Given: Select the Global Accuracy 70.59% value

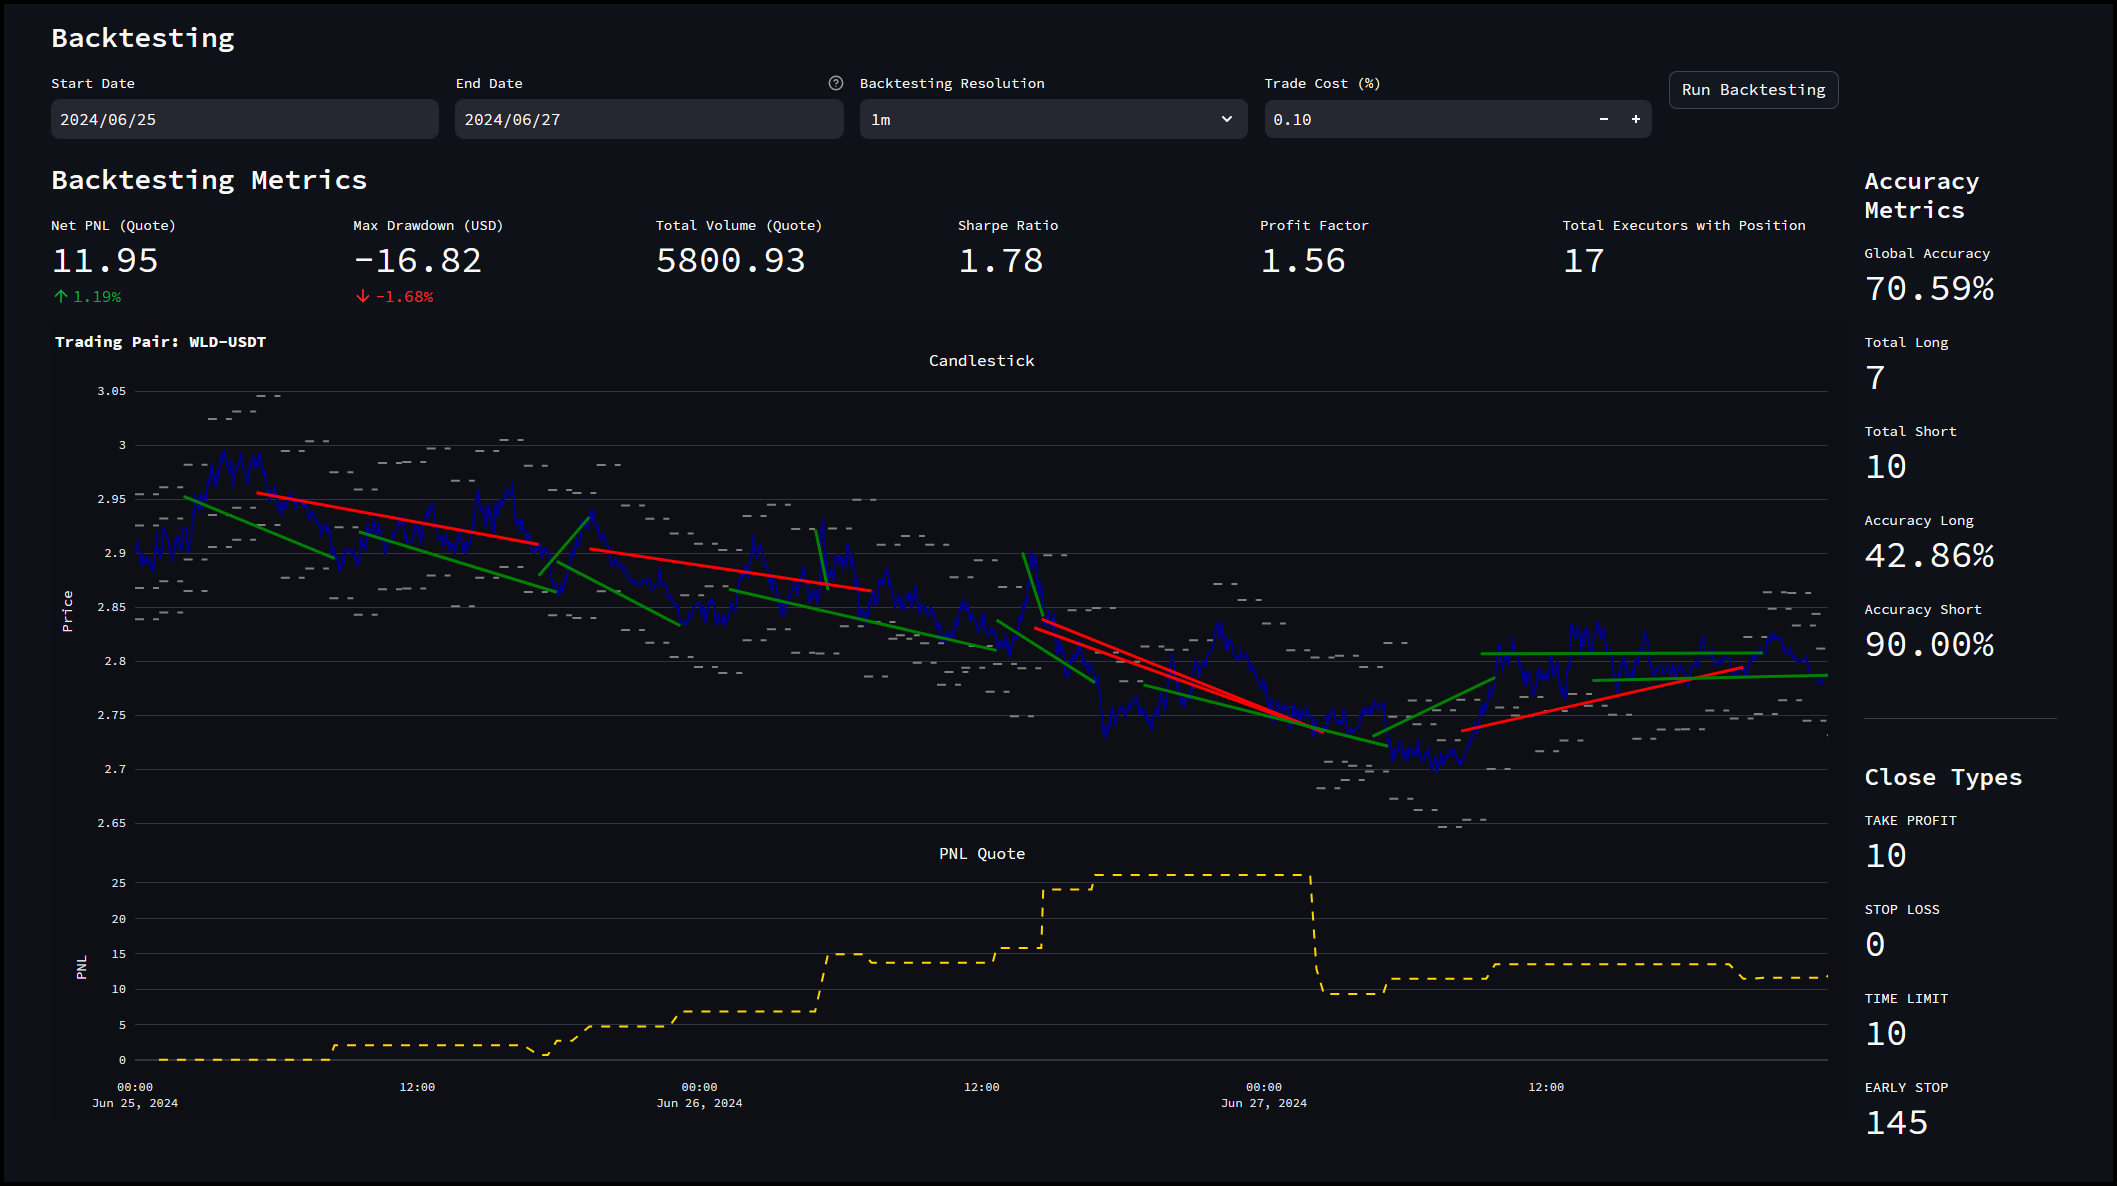Looking at the screenshot, I should pyautogui.click(x=1929, y=289).
